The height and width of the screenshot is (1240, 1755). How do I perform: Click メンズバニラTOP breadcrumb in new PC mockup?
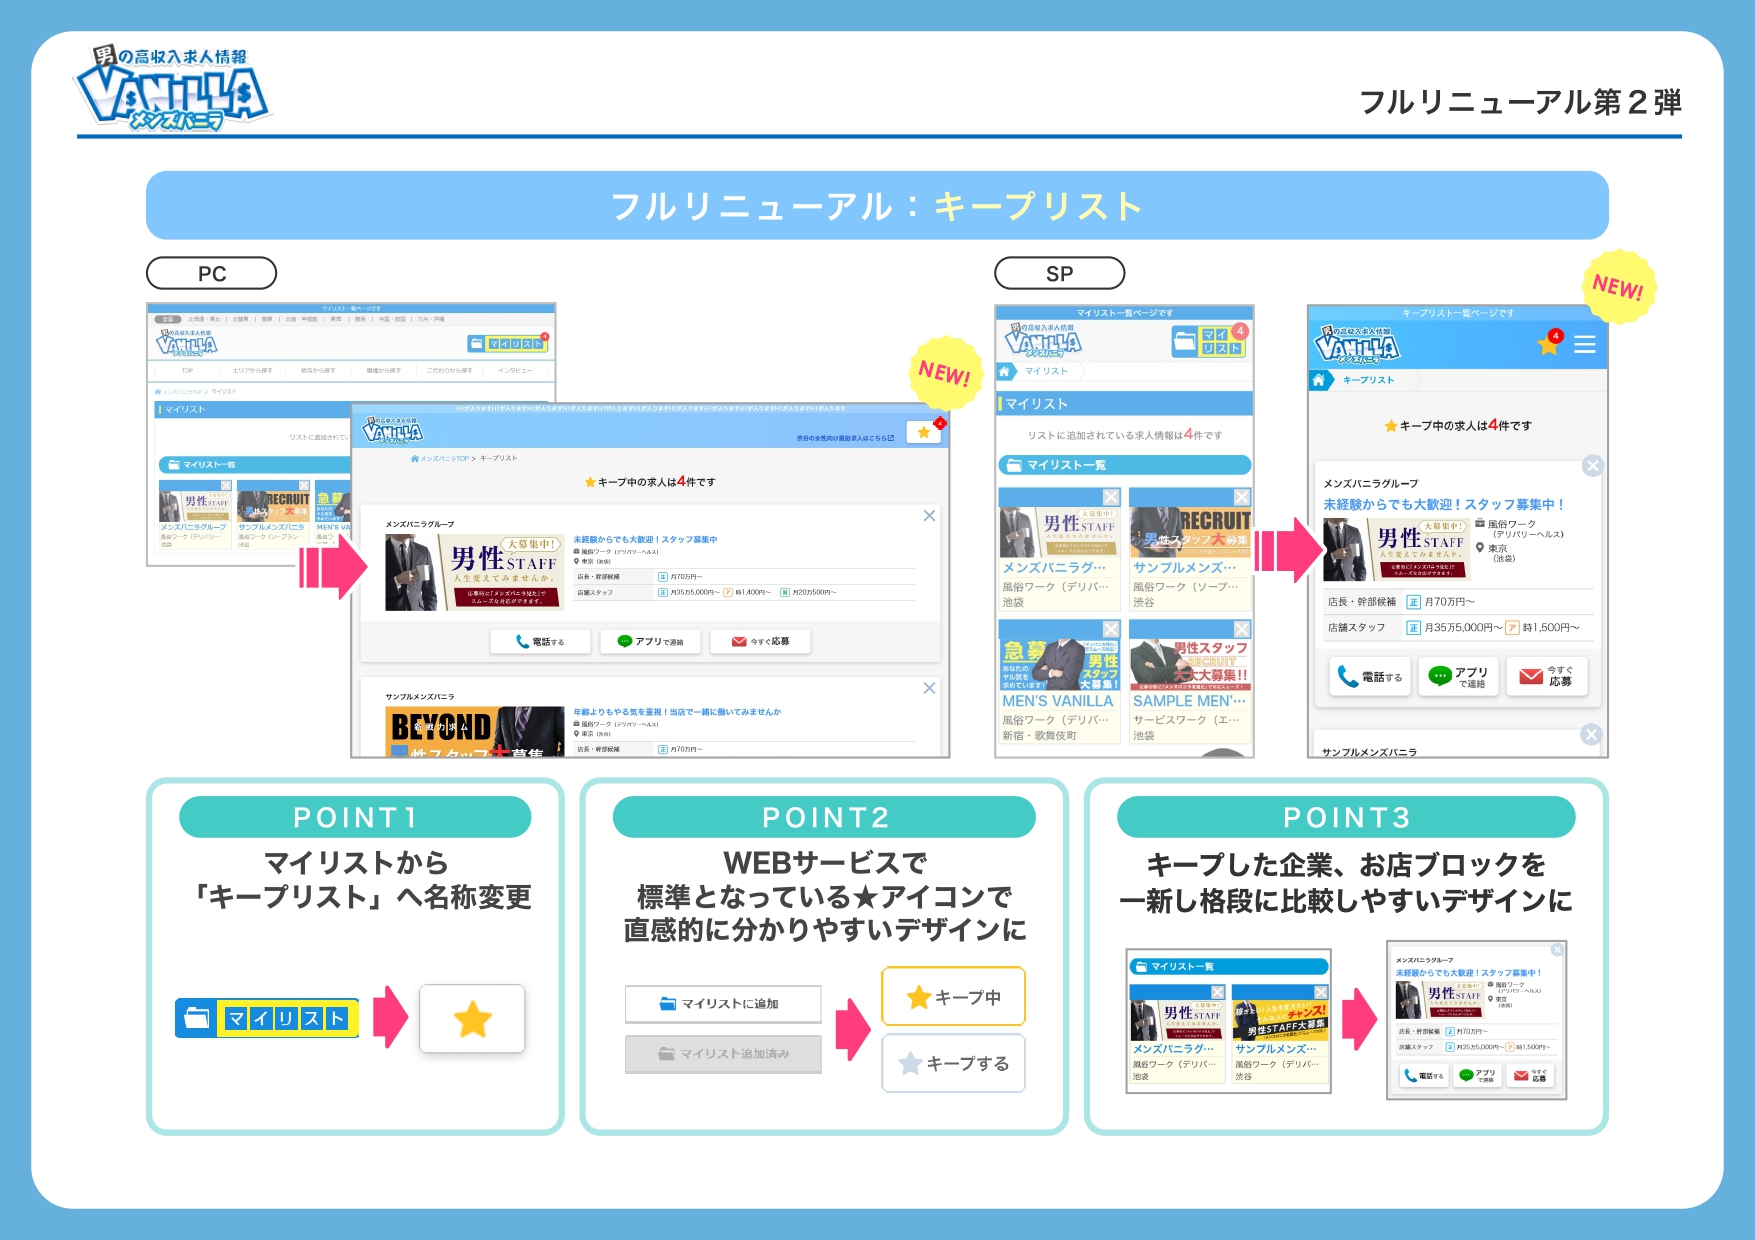(x=439, y=458)
